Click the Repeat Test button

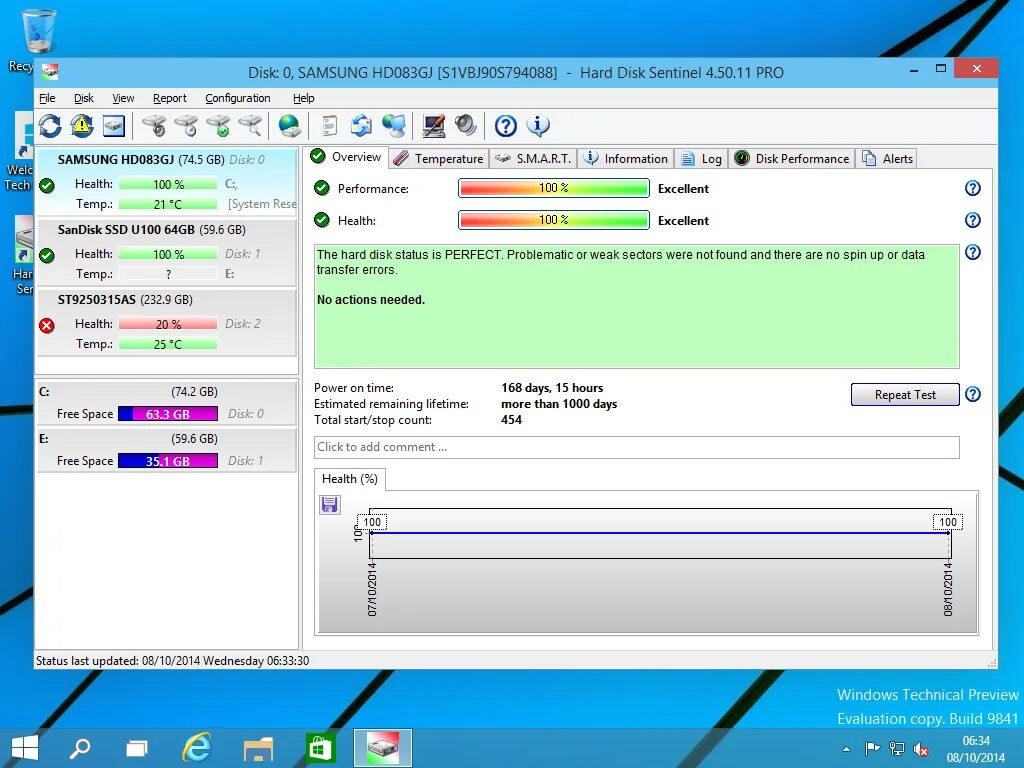(905, 394)
